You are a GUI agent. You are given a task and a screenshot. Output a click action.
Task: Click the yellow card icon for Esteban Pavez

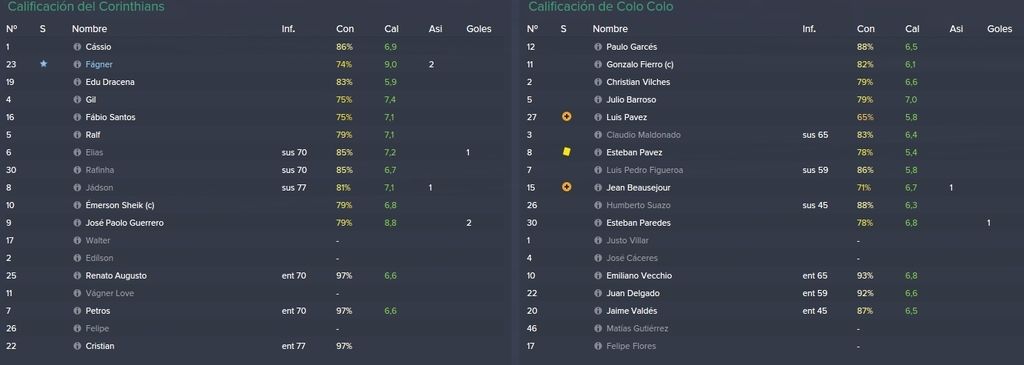point(566,152)
